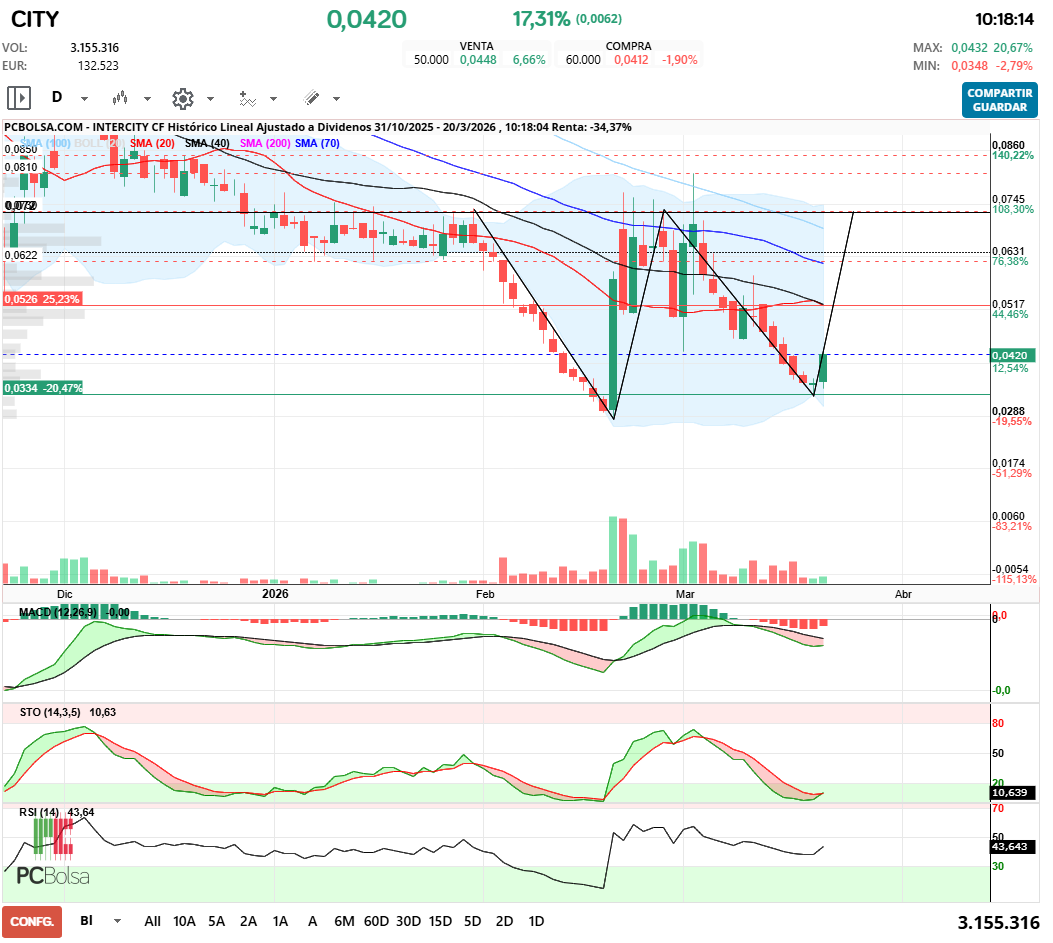Expand the D timeframe dropdown arrow
This screenshot has height=943, width=1053.
pos(84,99)
